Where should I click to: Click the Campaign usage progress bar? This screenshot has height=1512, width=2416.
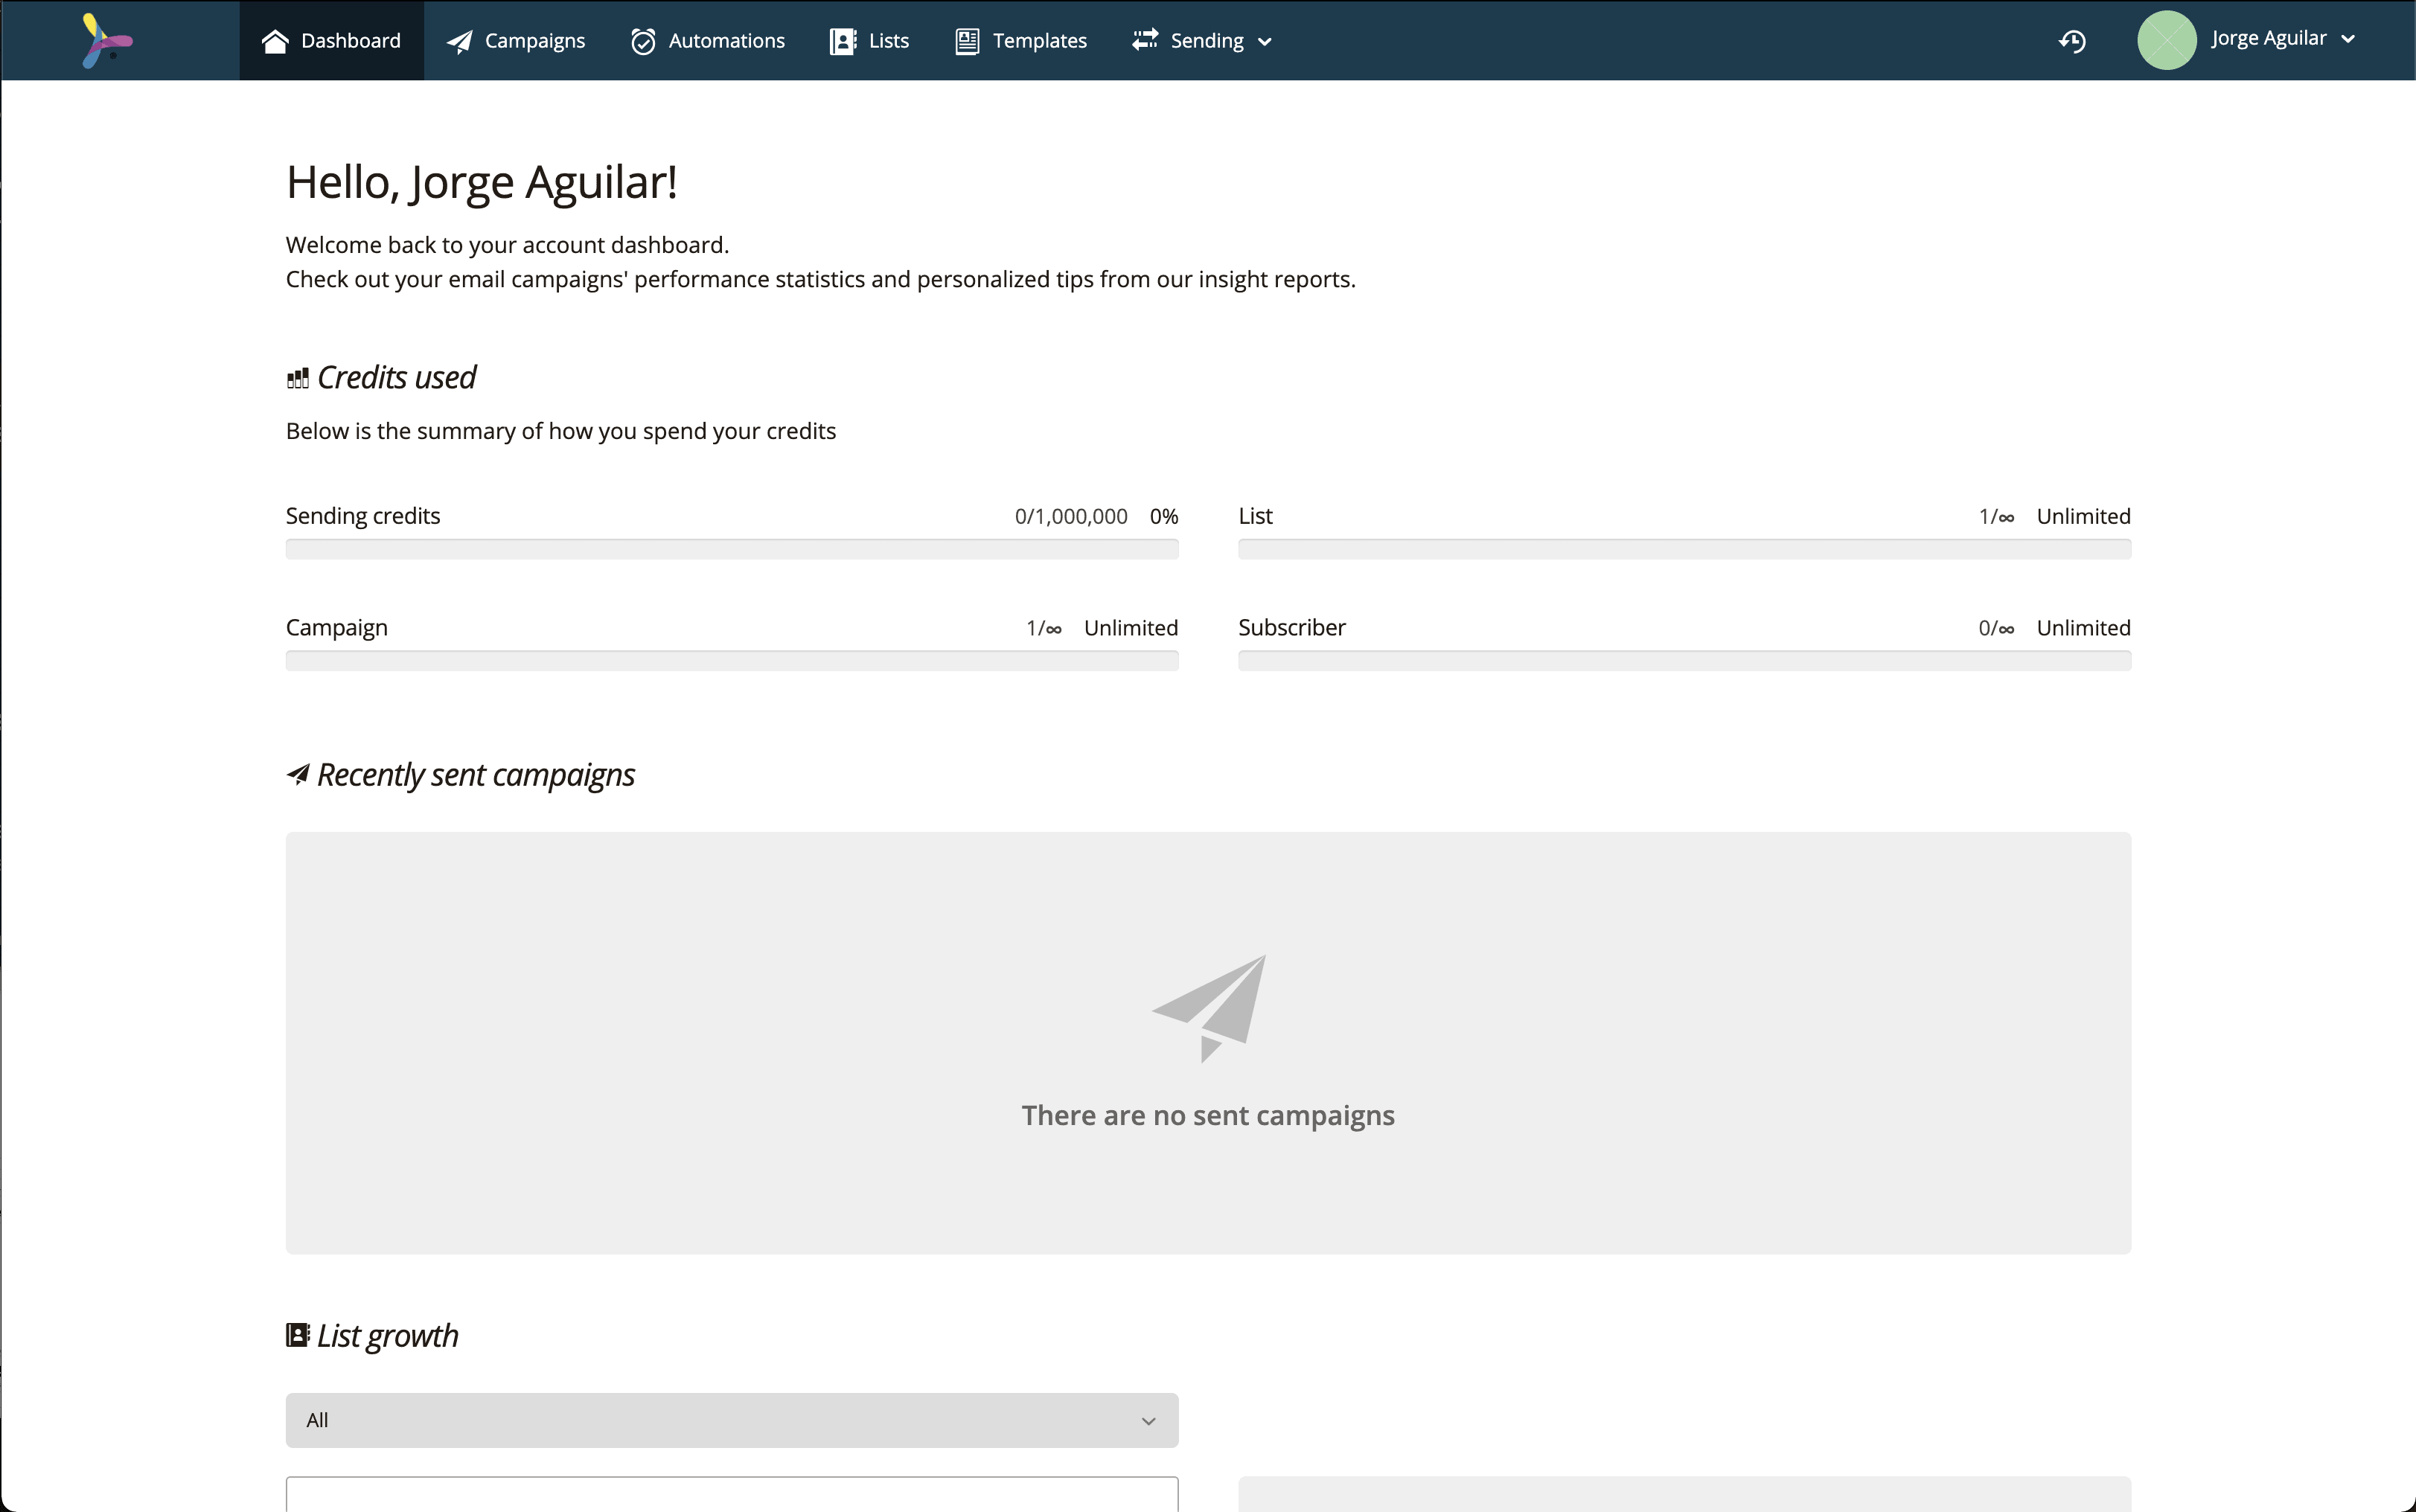click(732, 661)
